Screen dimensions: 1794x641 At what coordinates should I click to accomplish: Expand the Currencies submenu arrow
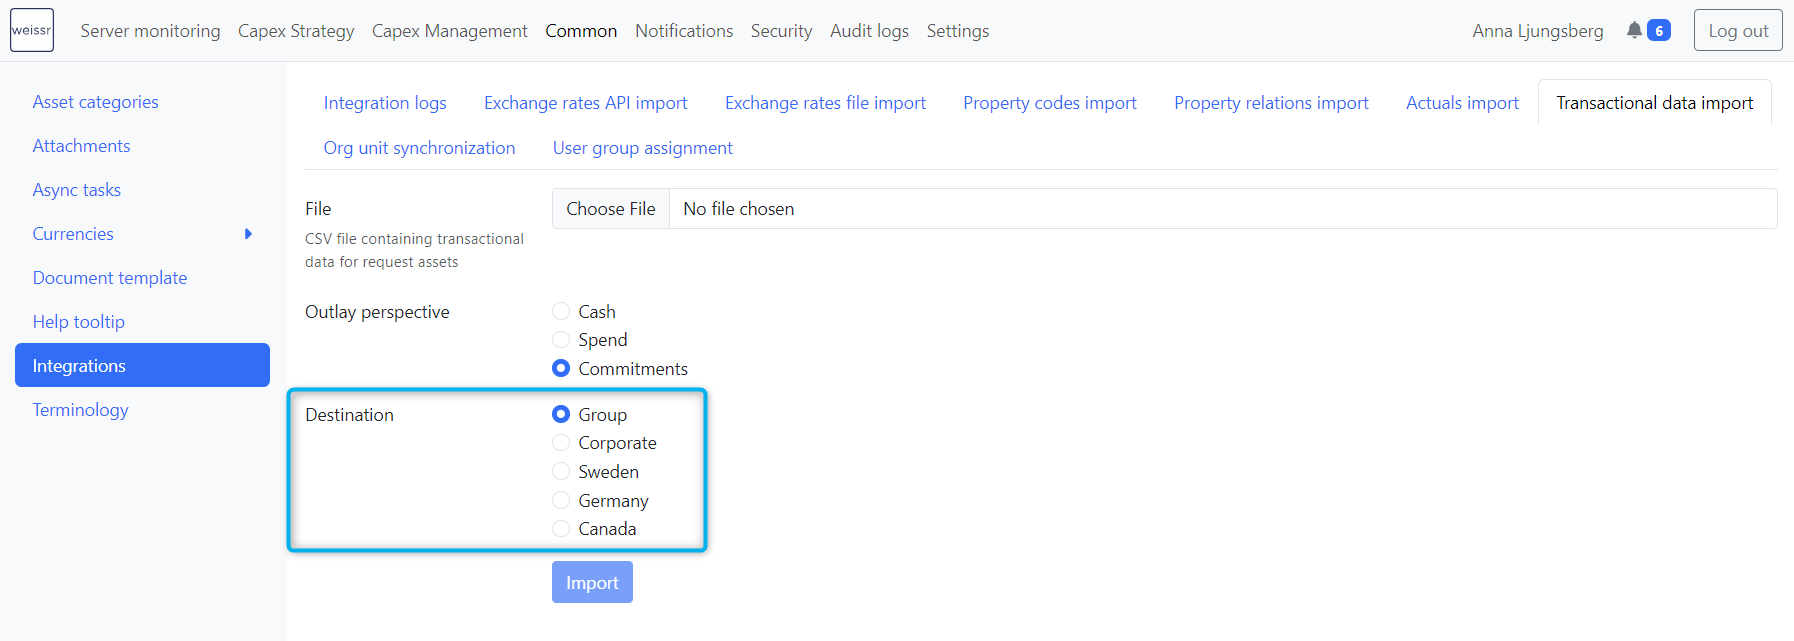pos(248,234)
